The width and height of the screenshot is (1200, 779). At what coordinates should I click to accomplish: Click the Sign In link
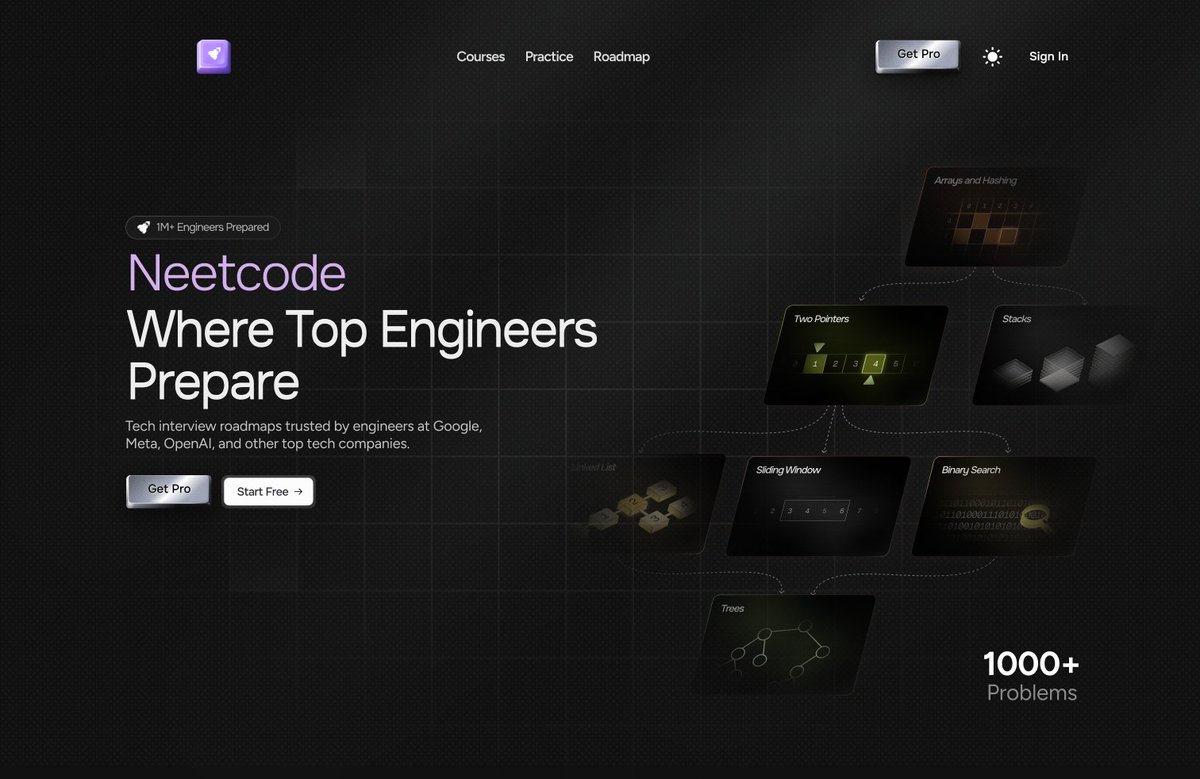pos(1048,57)
